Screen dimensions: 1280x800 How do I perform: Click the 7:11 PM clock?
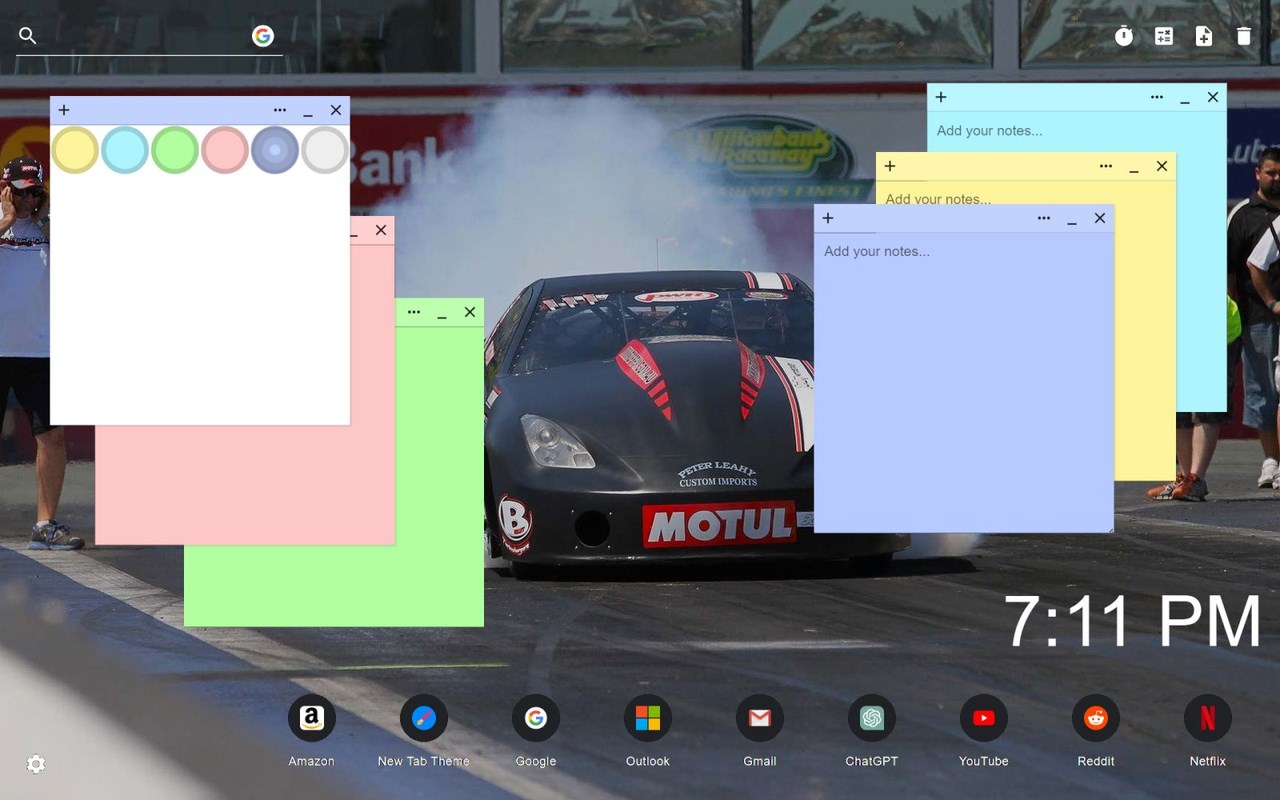point(1132,622)
